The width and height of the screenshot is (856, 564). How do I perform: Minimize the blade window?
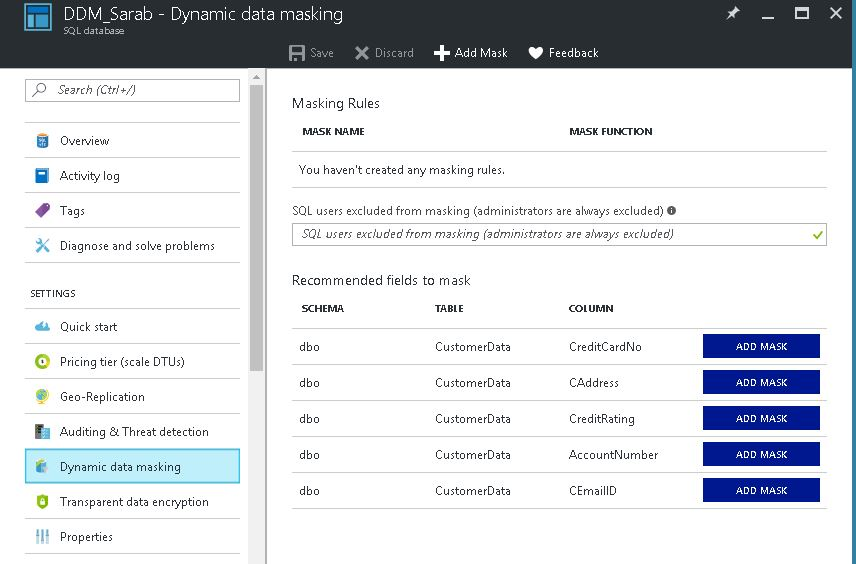[x=768, y=17]
